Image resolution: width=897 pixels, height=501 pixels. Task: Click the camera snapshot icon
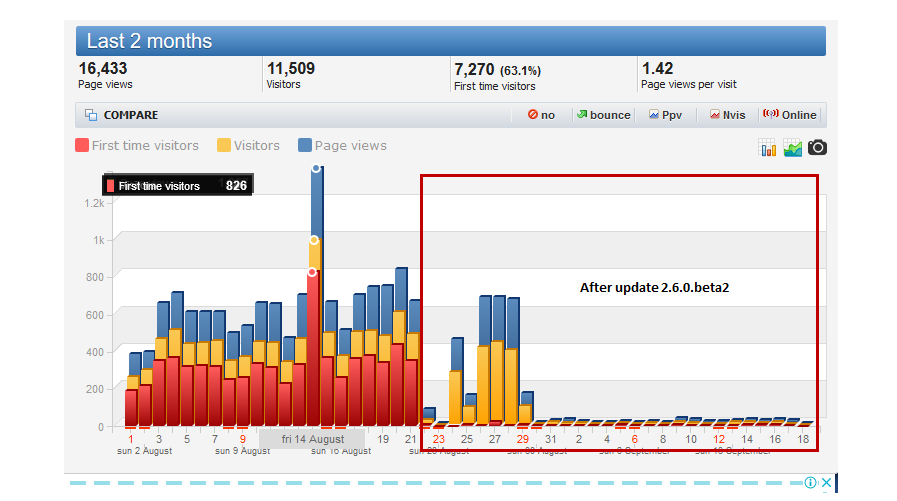click(x=817, y=148)
